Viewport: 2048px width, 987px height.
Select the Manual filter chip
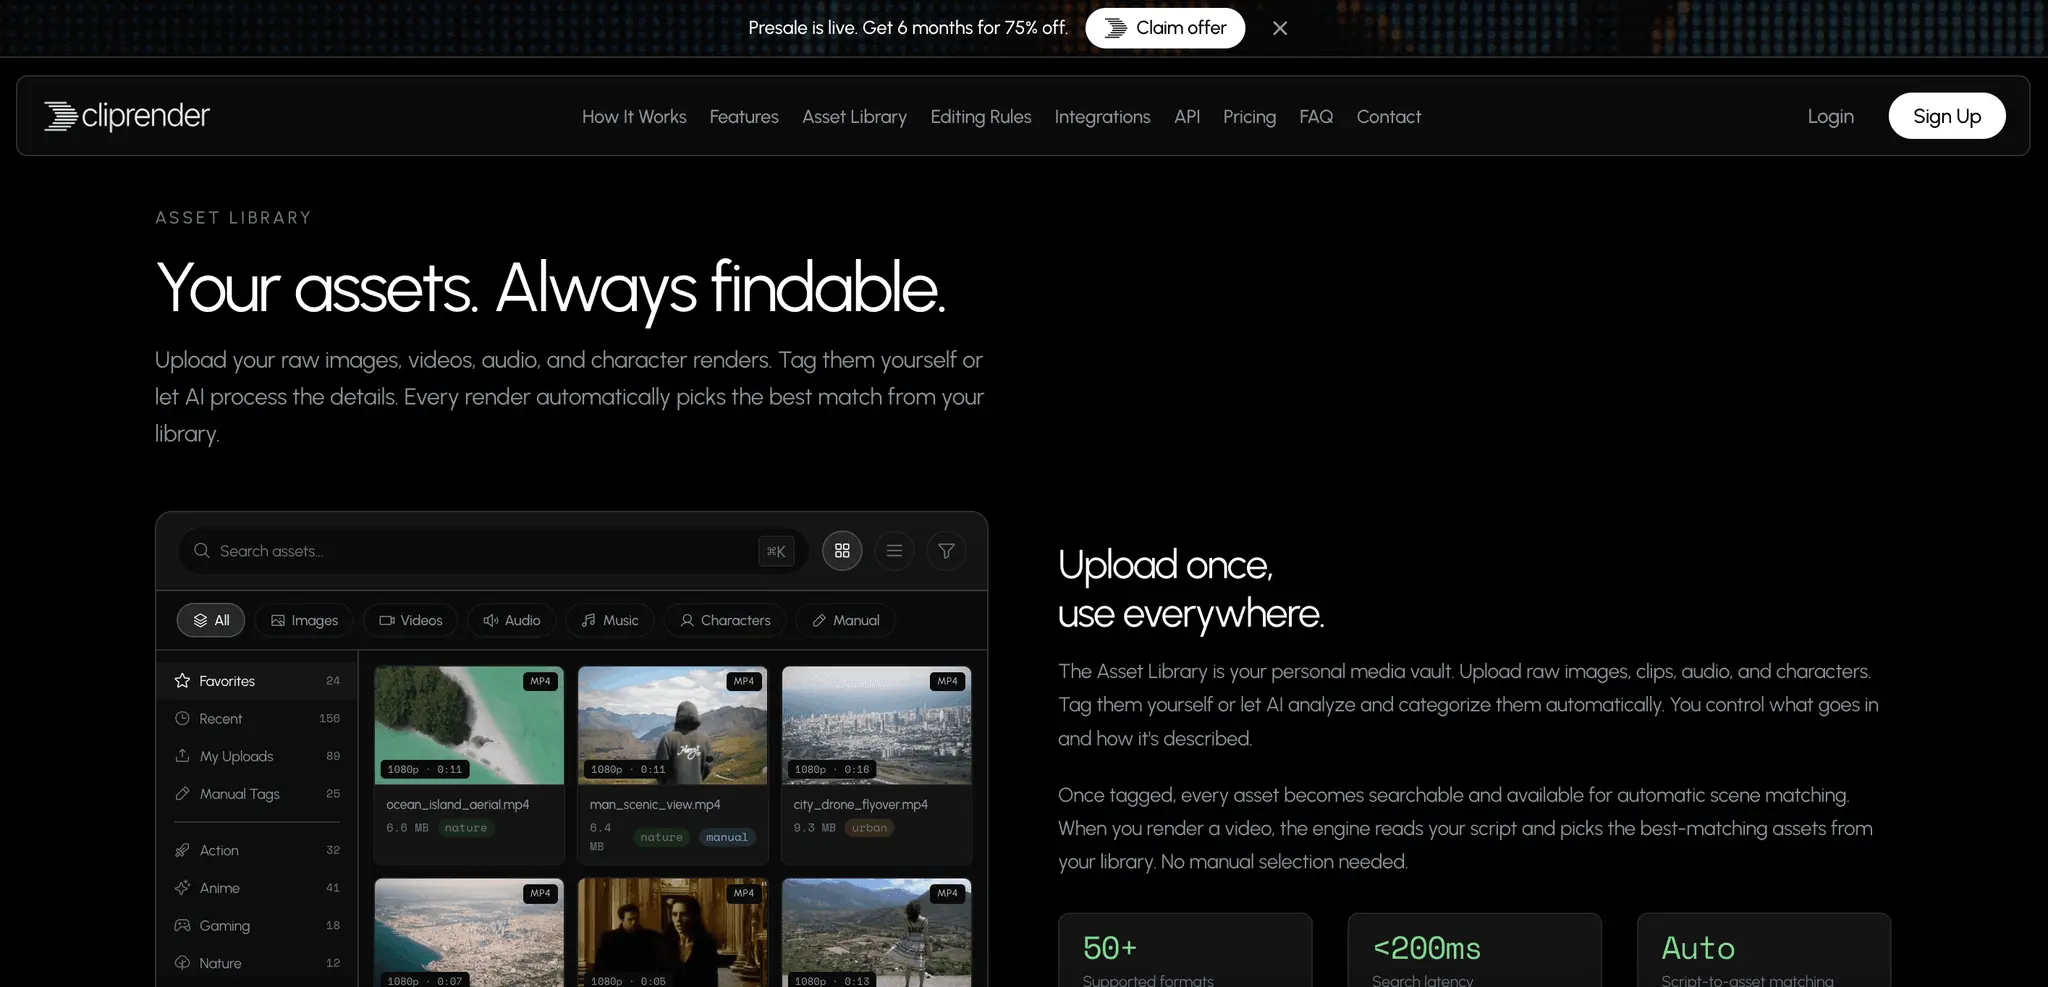tap(845, 620)
